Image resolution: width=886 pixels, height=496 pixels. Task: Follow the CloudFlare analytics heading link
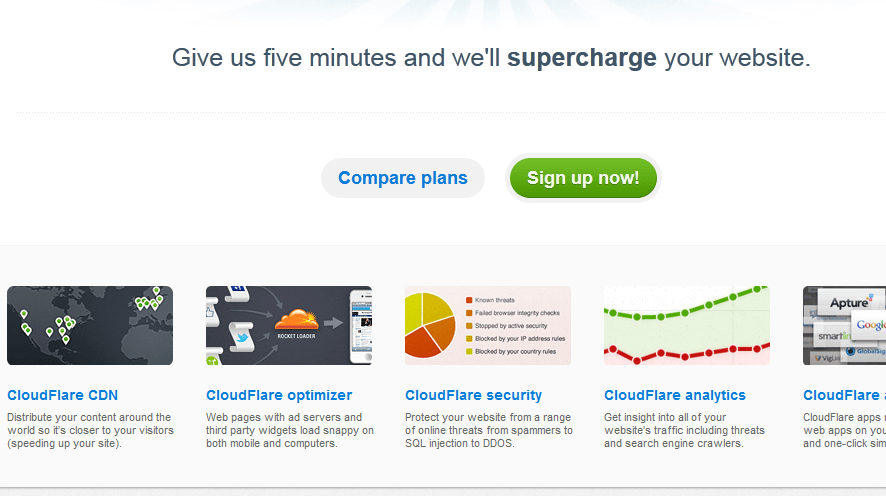tap(675, 395)
